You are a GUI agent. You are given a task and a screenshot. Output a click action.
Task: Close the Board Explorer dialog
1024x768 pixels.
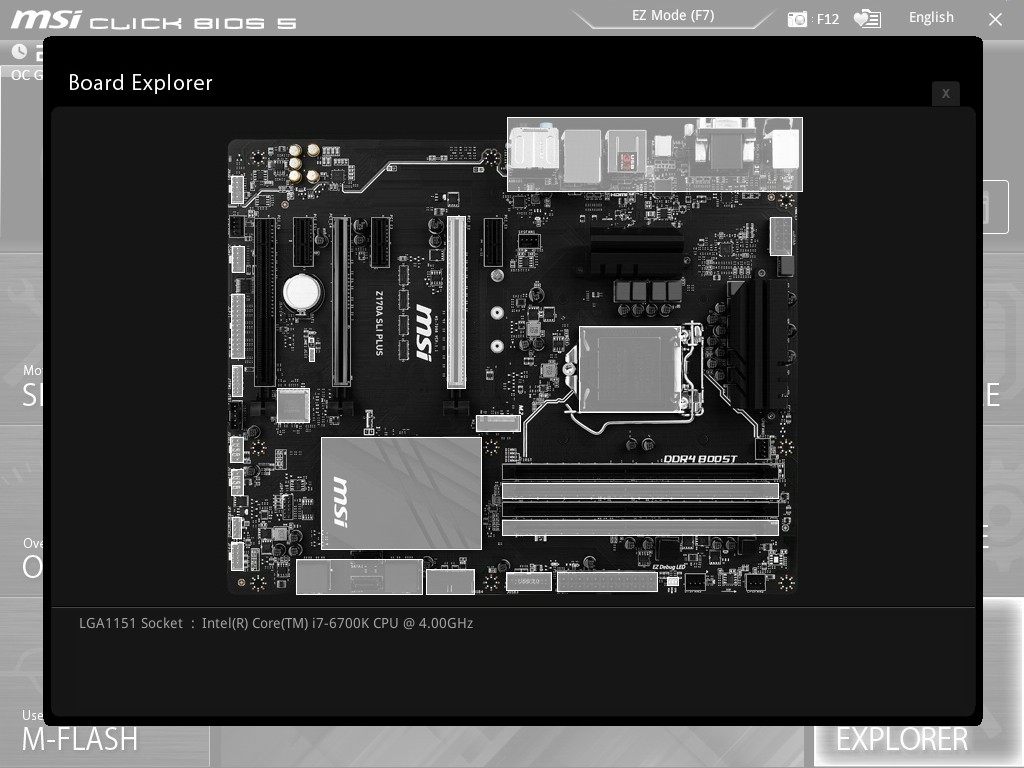tap(946, 93)
